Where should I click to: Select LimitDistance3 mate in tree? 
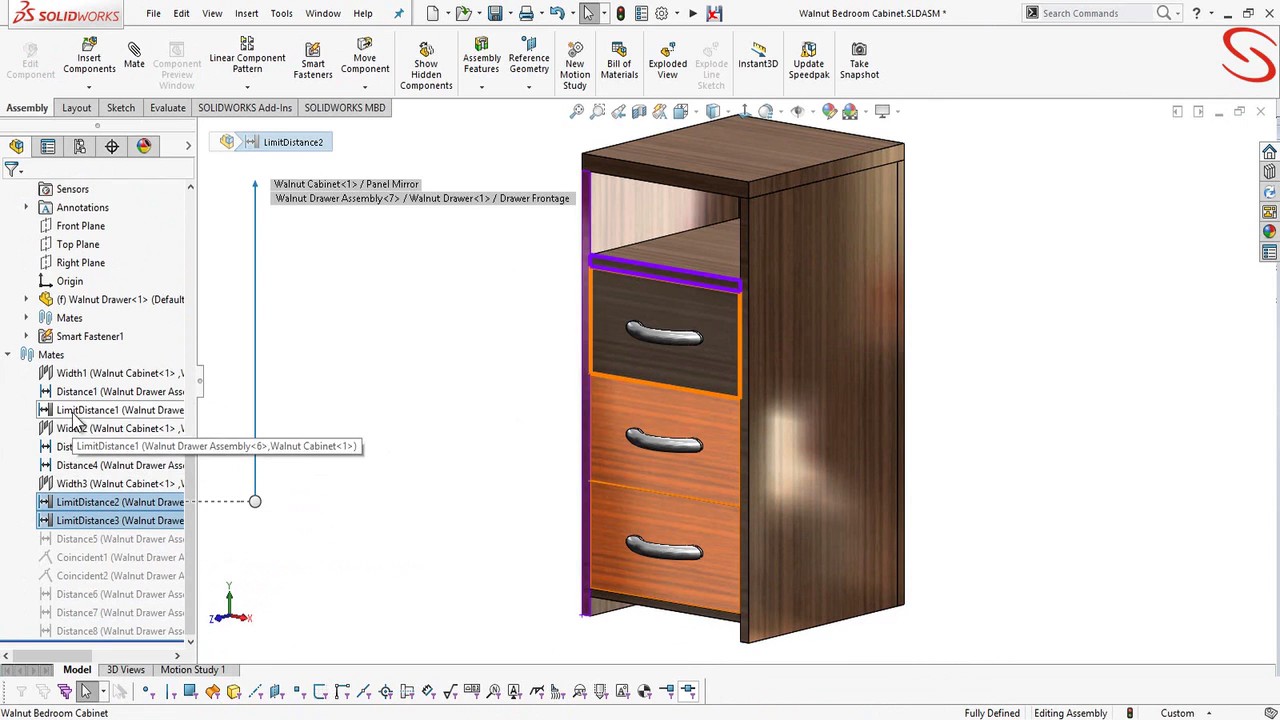click(x=111, y=521)
